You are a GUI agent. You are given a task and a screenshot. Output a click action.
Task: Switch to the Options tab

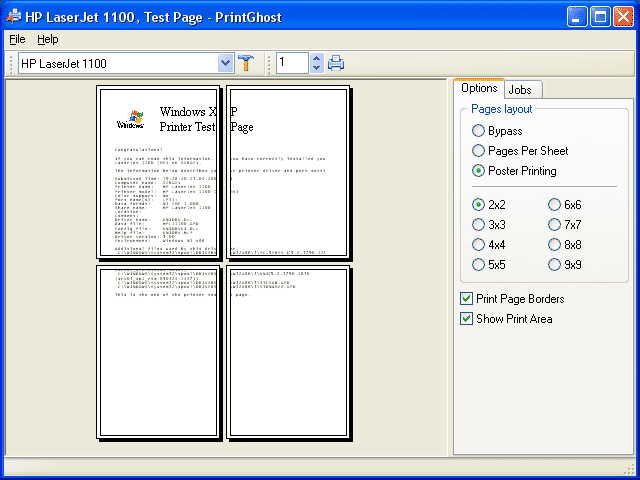pos(479,88)
